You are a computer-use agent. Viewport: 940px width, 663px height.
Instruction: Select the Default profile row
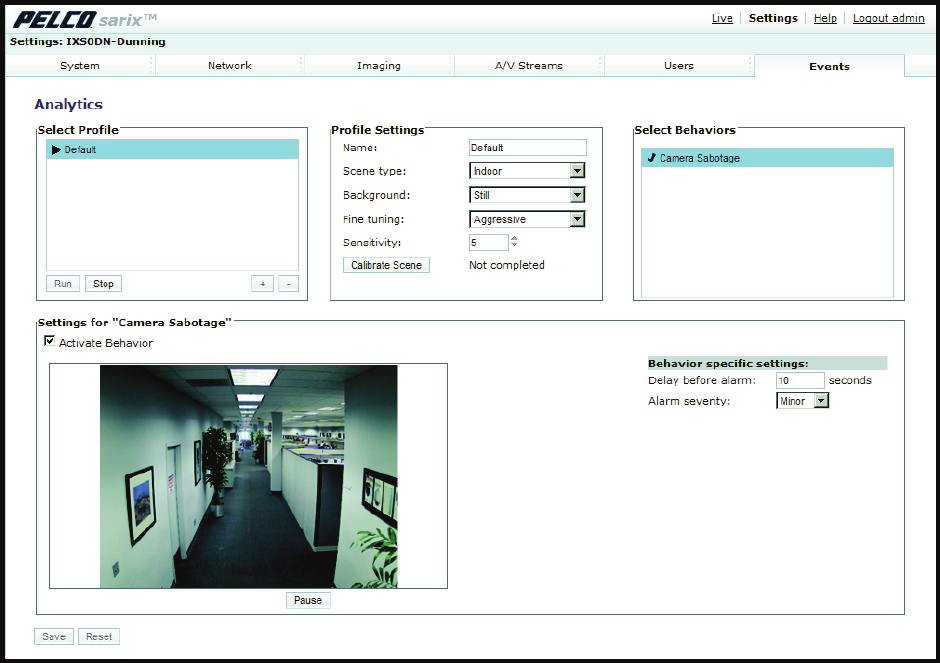coord(173,149)
